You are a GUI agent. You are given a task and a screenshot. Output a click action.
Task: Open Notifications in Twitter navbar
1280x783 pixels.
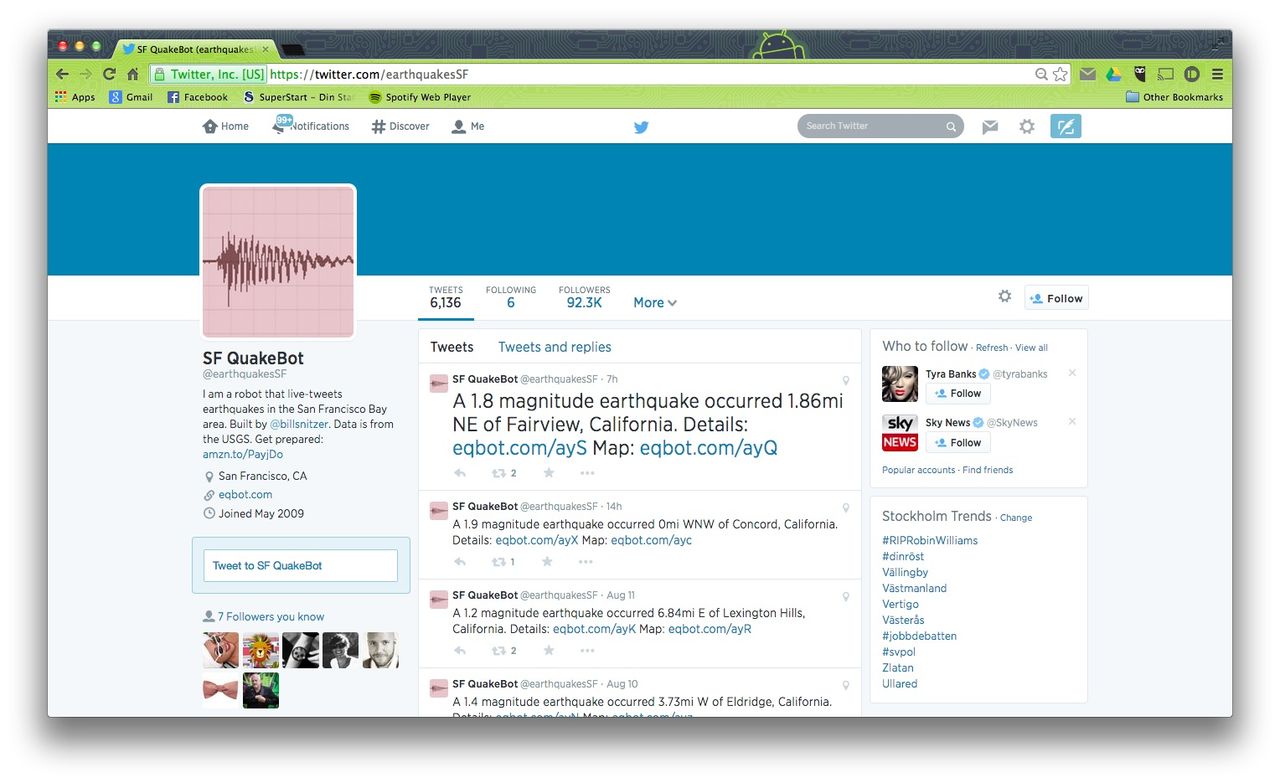[x=311, y=126]
